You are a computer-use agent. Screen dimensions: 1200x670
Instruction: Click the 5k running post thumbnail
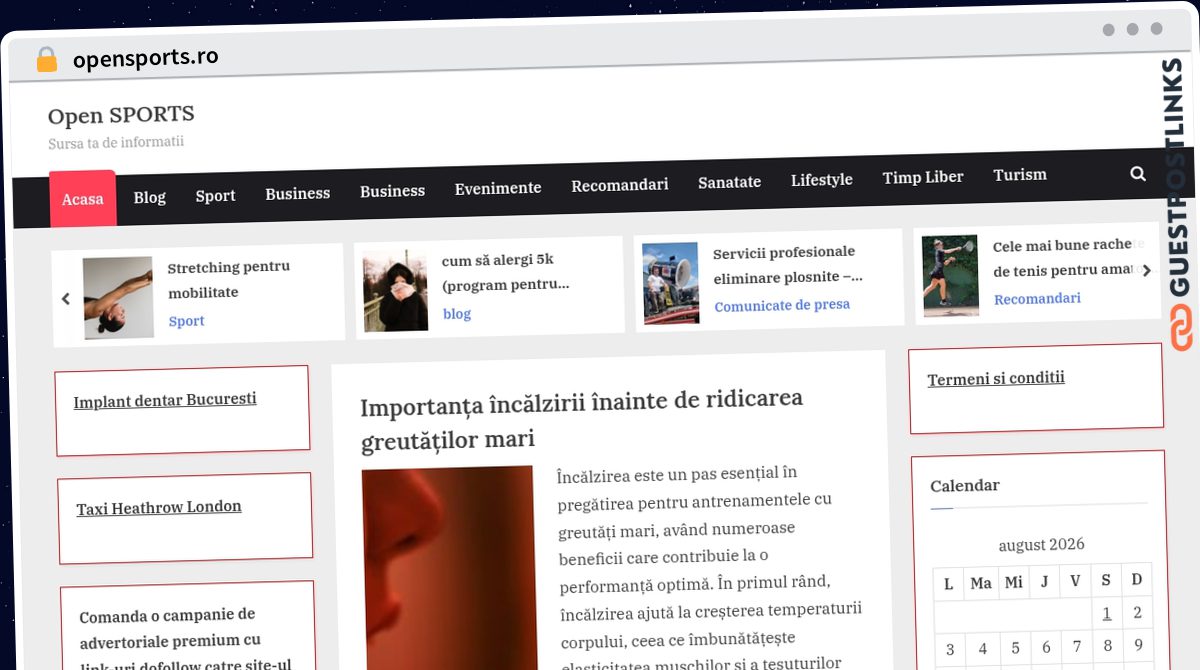(x=396, y=291)
